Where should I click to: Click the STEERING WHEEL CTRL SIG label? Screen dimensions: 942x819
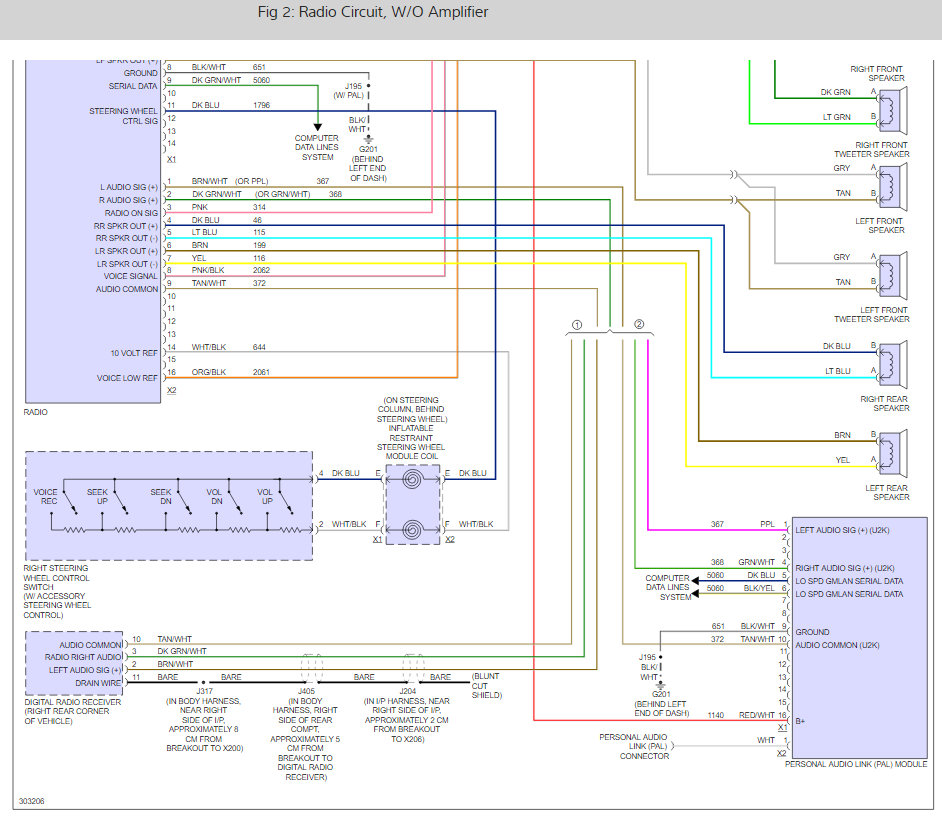coord(123,116)
